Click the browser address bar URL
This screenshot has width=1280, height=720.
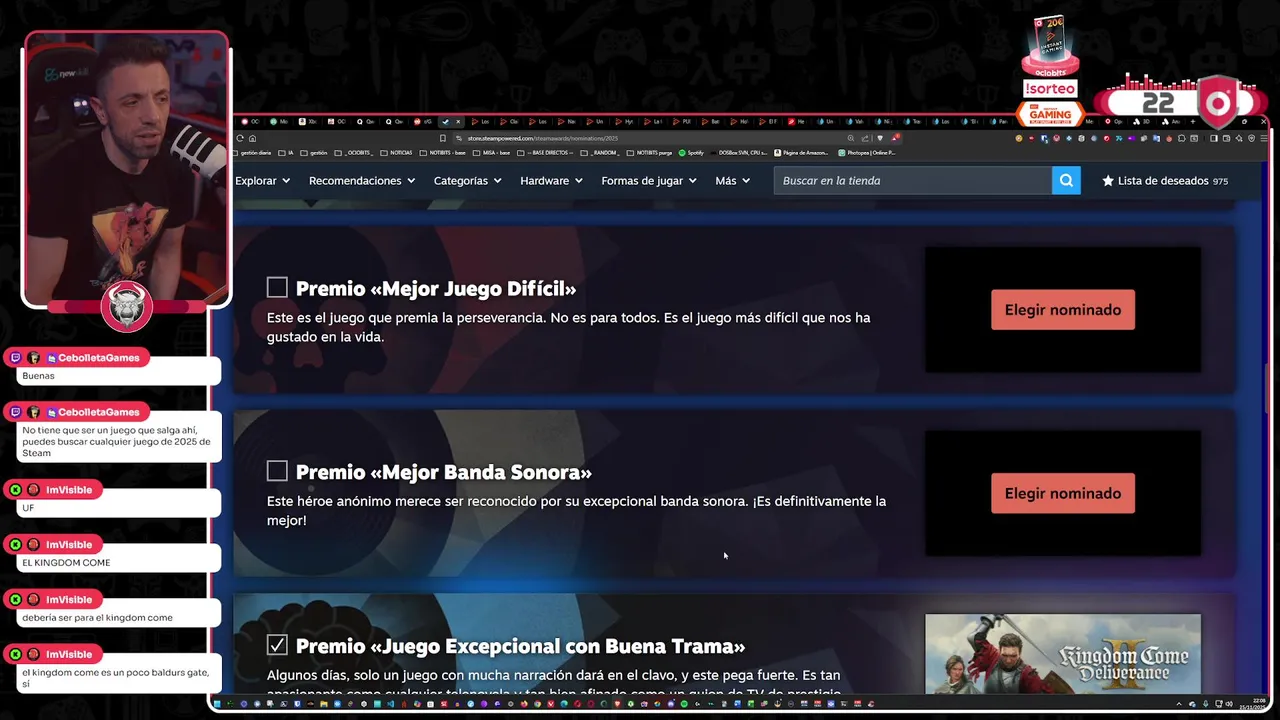tap(543, 138)
